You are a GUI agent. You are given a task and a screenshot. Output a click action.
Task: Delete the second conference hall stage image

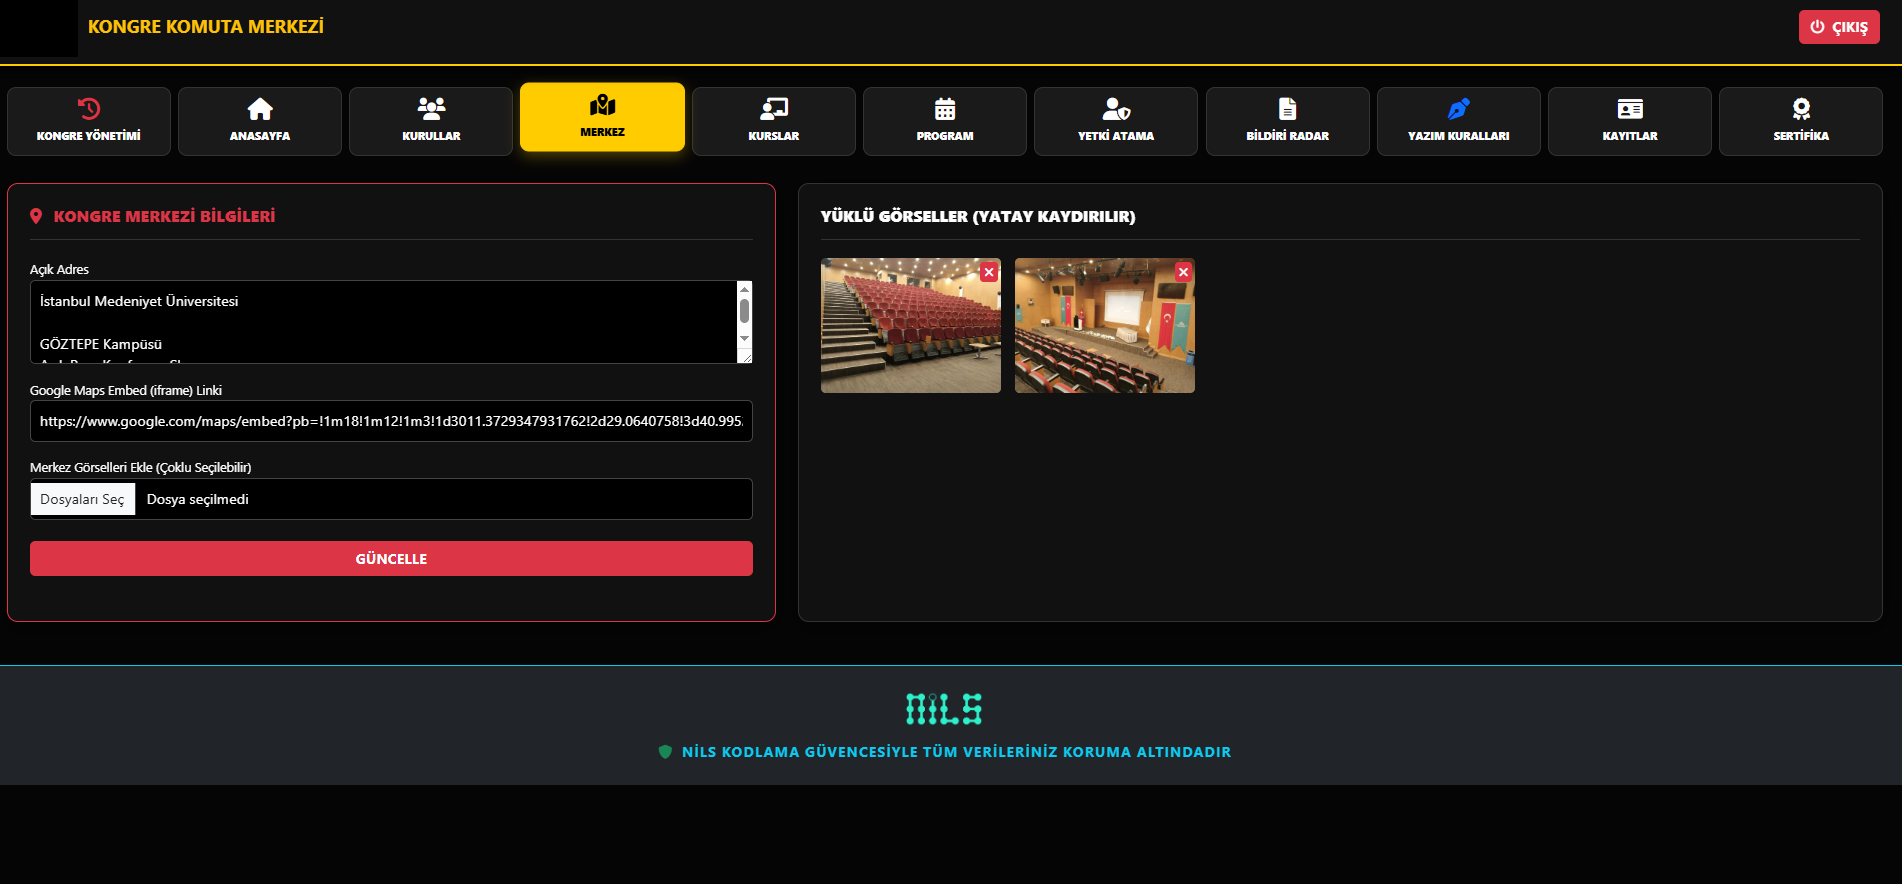pos(1183,272)
